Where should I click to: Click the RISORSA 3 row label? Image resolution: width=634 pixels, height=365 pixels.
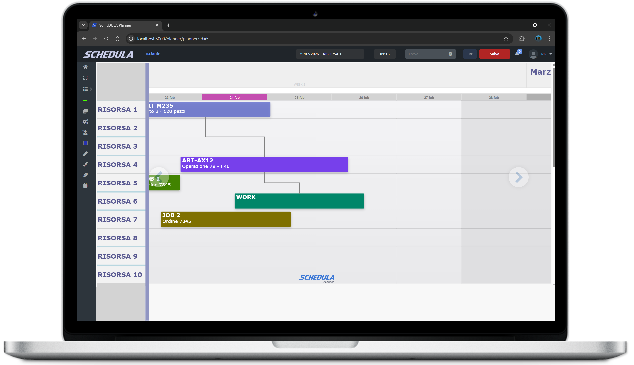tap(117, 146)
